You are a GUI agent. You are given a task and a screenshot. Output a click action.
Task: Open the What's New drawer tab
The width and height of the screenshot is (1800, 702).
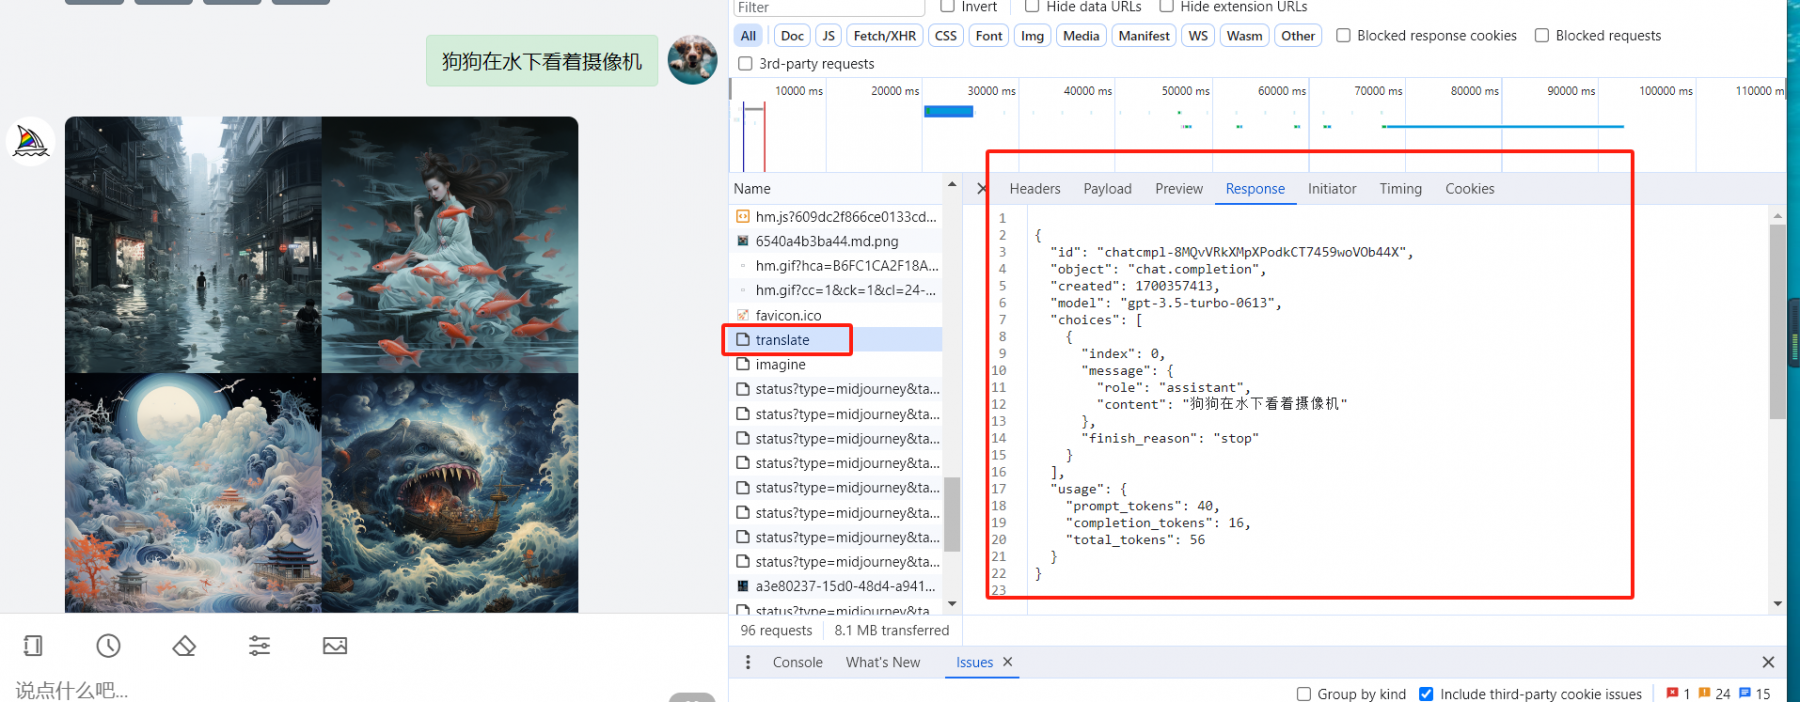[883, 662]
